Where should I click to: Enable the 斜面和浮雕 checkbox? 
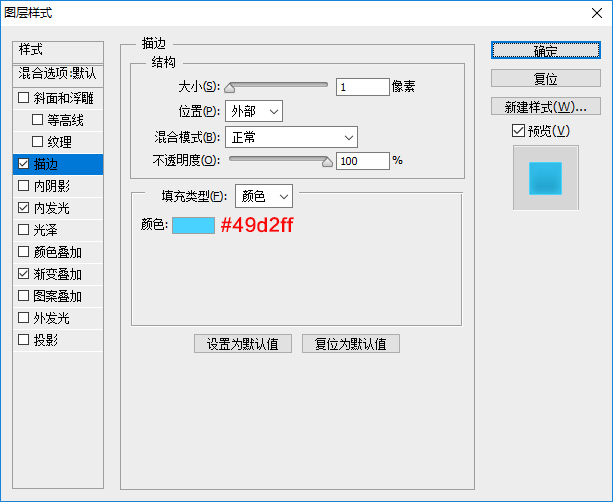pos(24,98)
